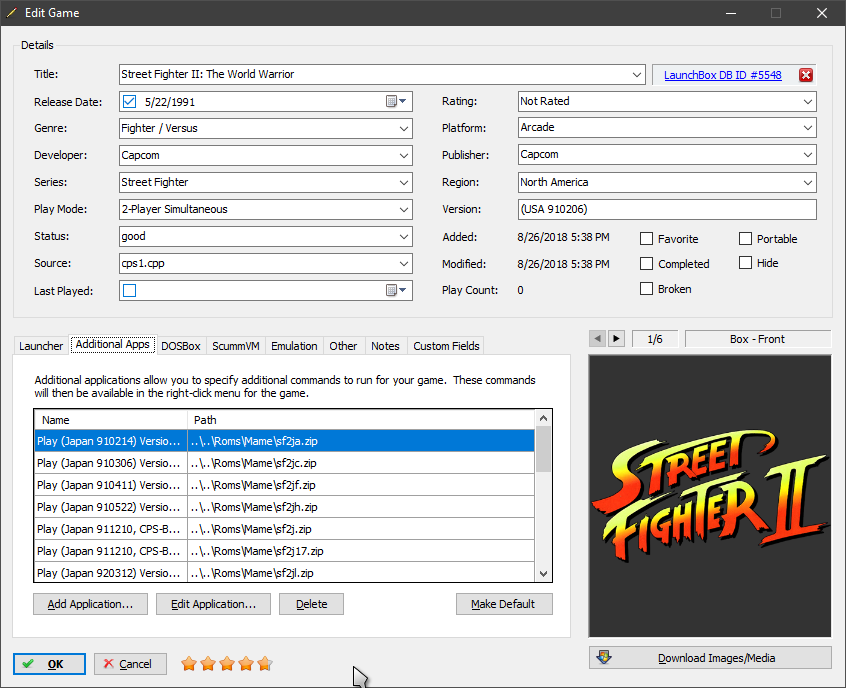Select the sf2j17.zip application row
The height and width of the screenshot is (688, 846).
coord(284,551)
